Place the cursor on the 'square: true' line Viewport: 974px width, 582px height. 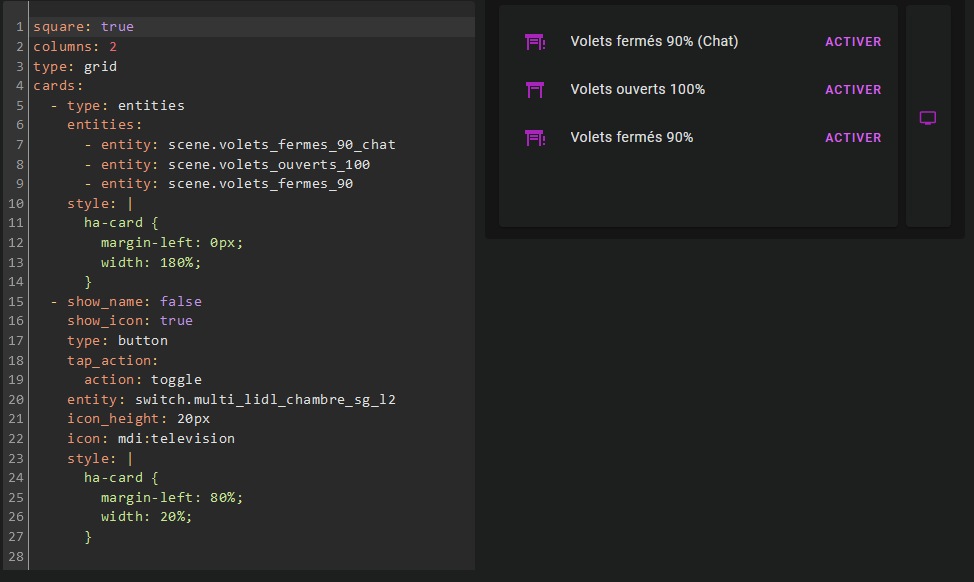click(83, 27)
